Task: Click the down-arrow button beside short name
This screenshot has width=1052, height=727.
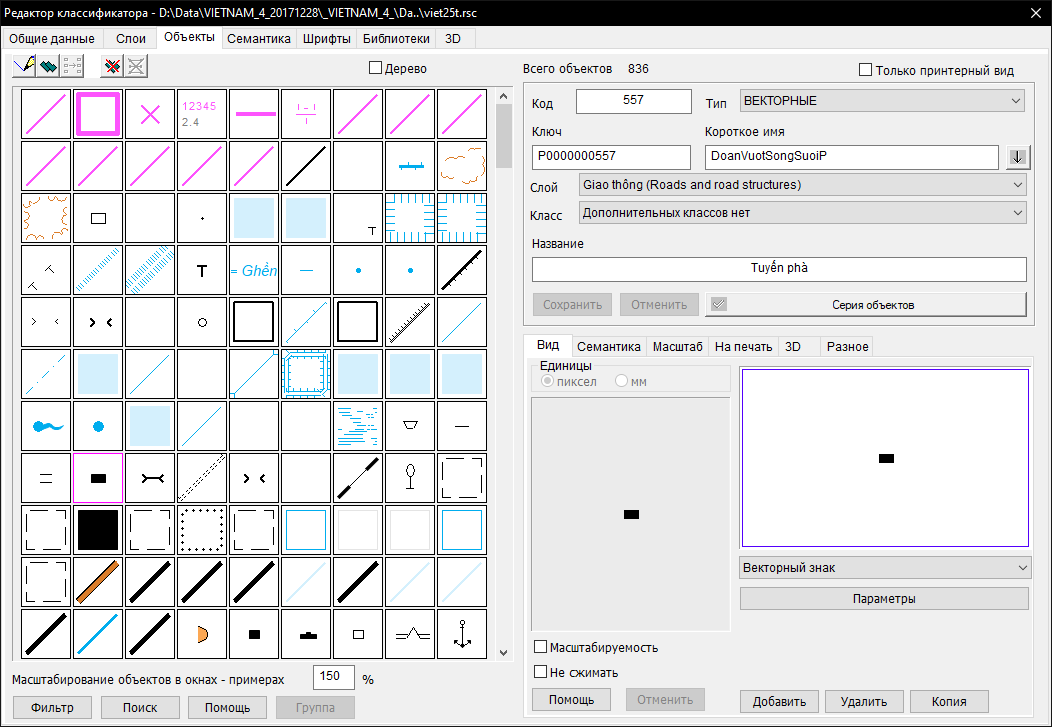Action: point(1017,157)
